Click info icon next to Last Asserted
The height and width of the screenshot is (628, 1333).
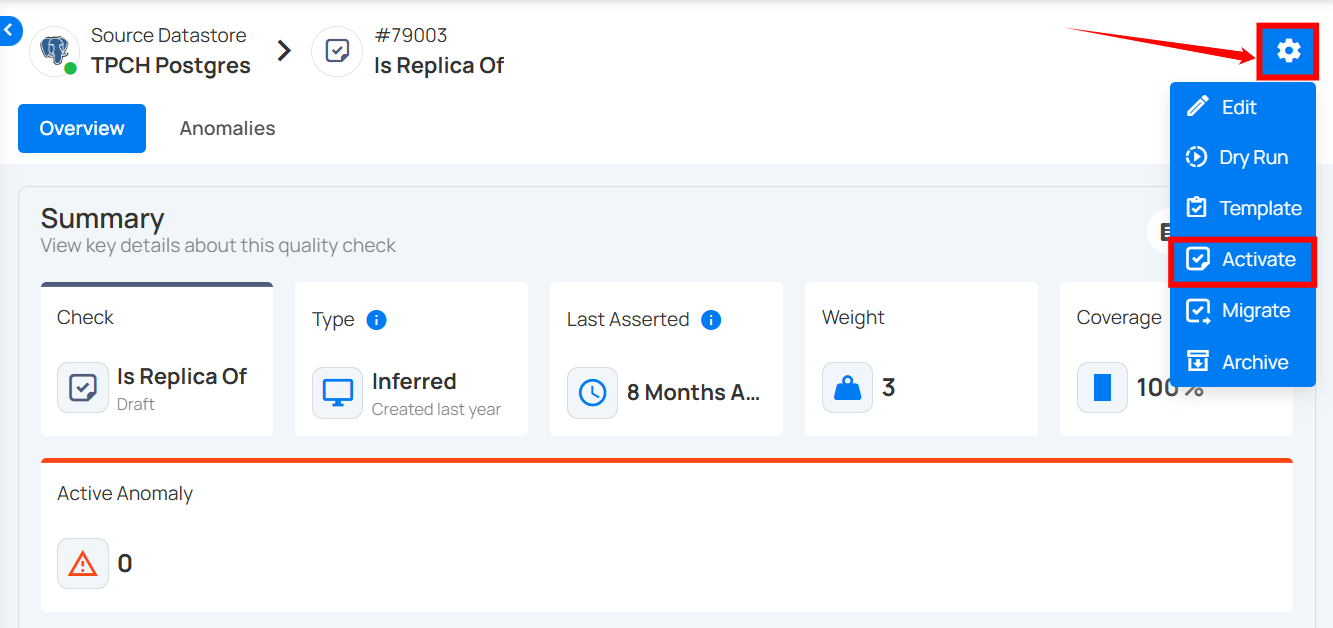tap(711, 320)
